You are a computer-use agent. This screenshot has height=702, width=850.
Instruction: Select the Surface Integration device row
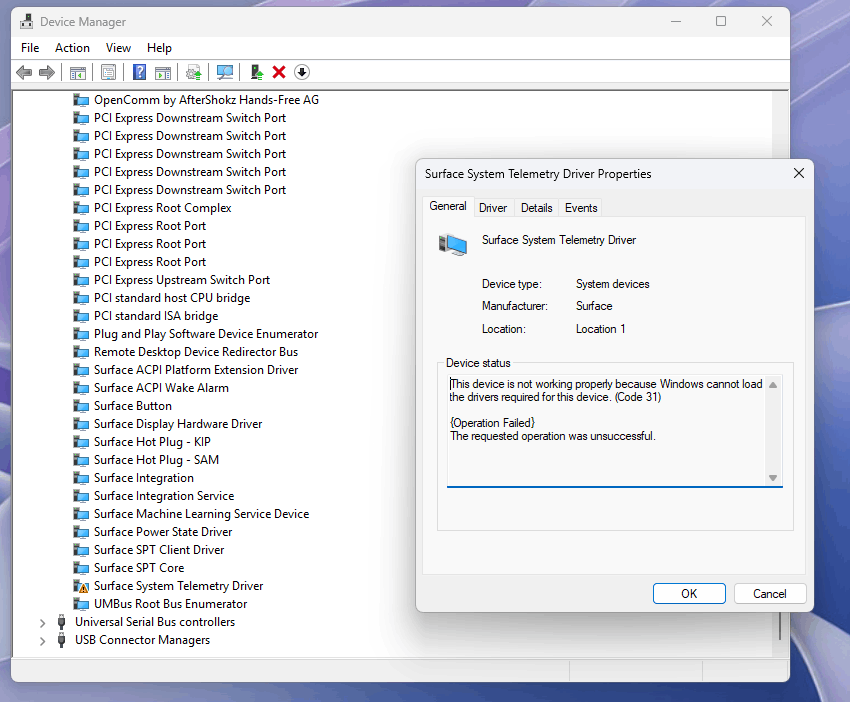(x=144, y=478)
